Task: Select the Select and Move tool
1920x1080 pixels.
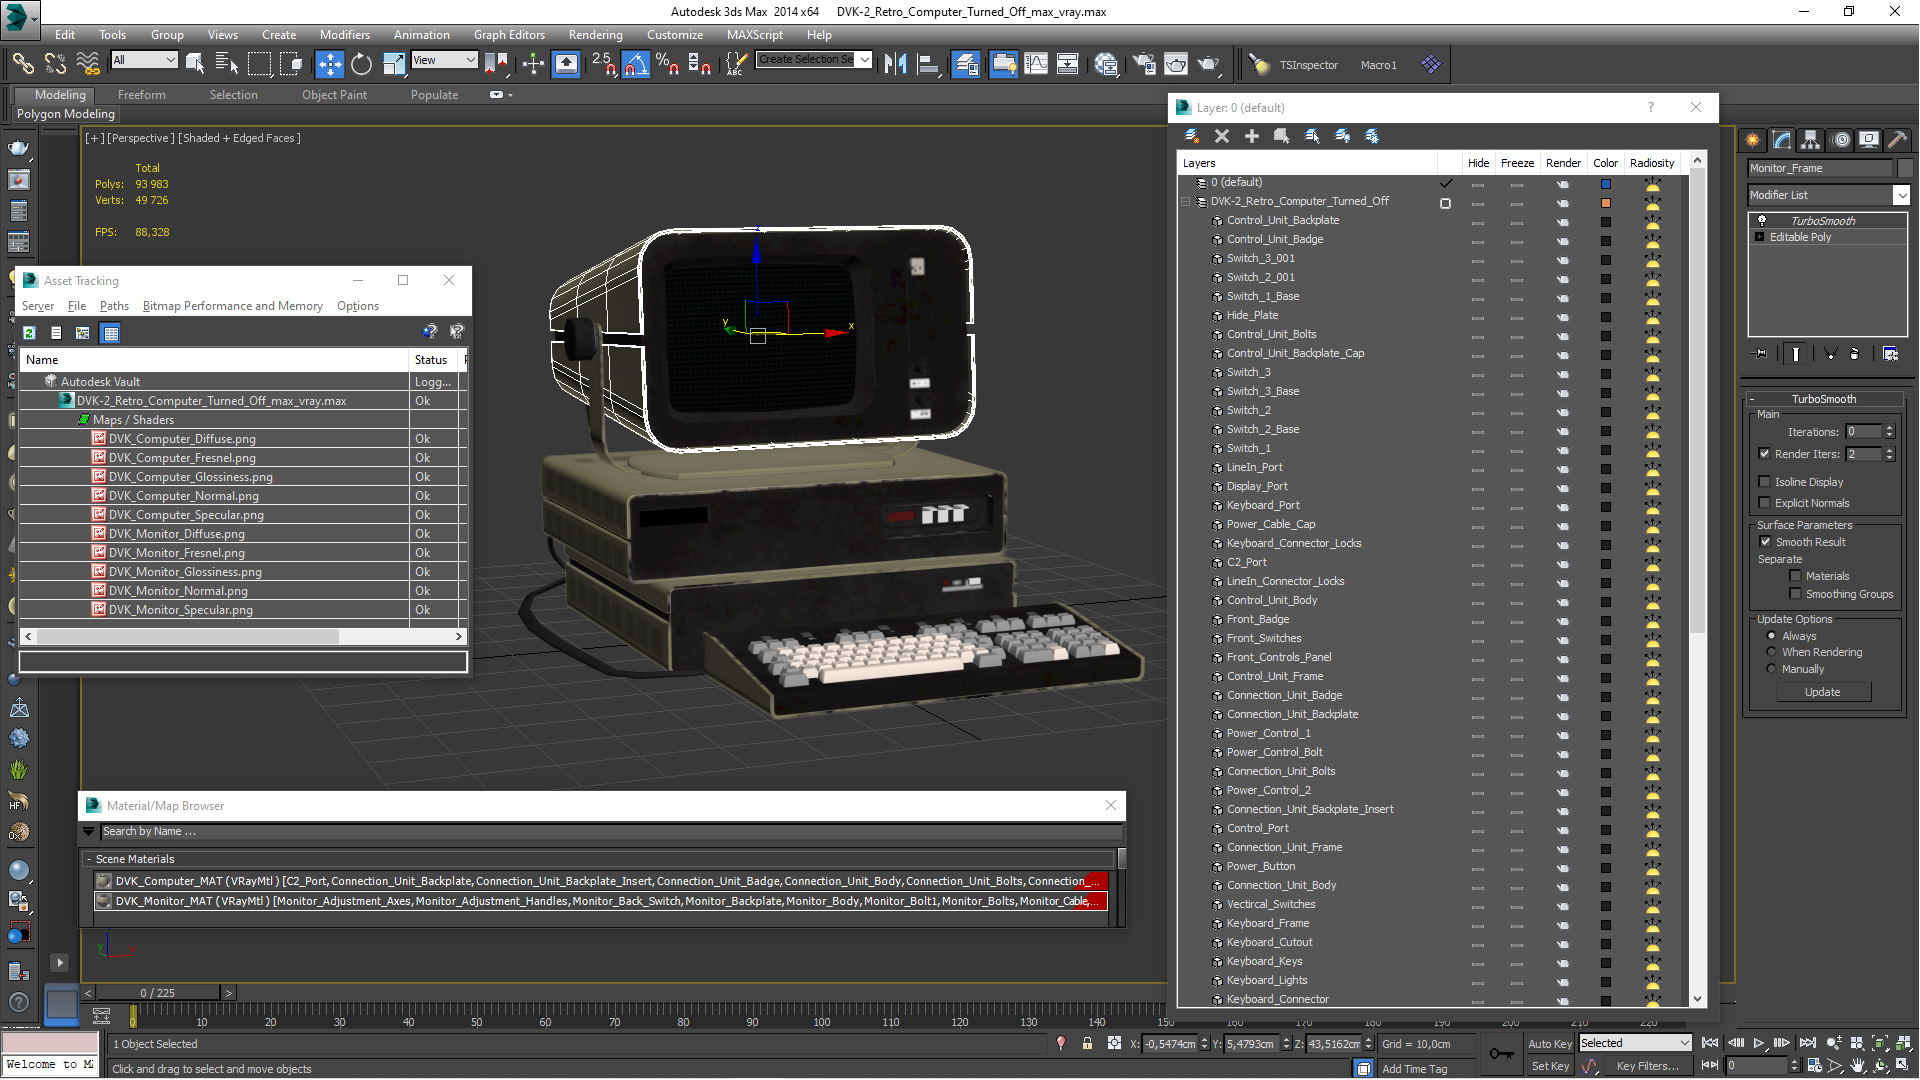Action: coord(329,64)
